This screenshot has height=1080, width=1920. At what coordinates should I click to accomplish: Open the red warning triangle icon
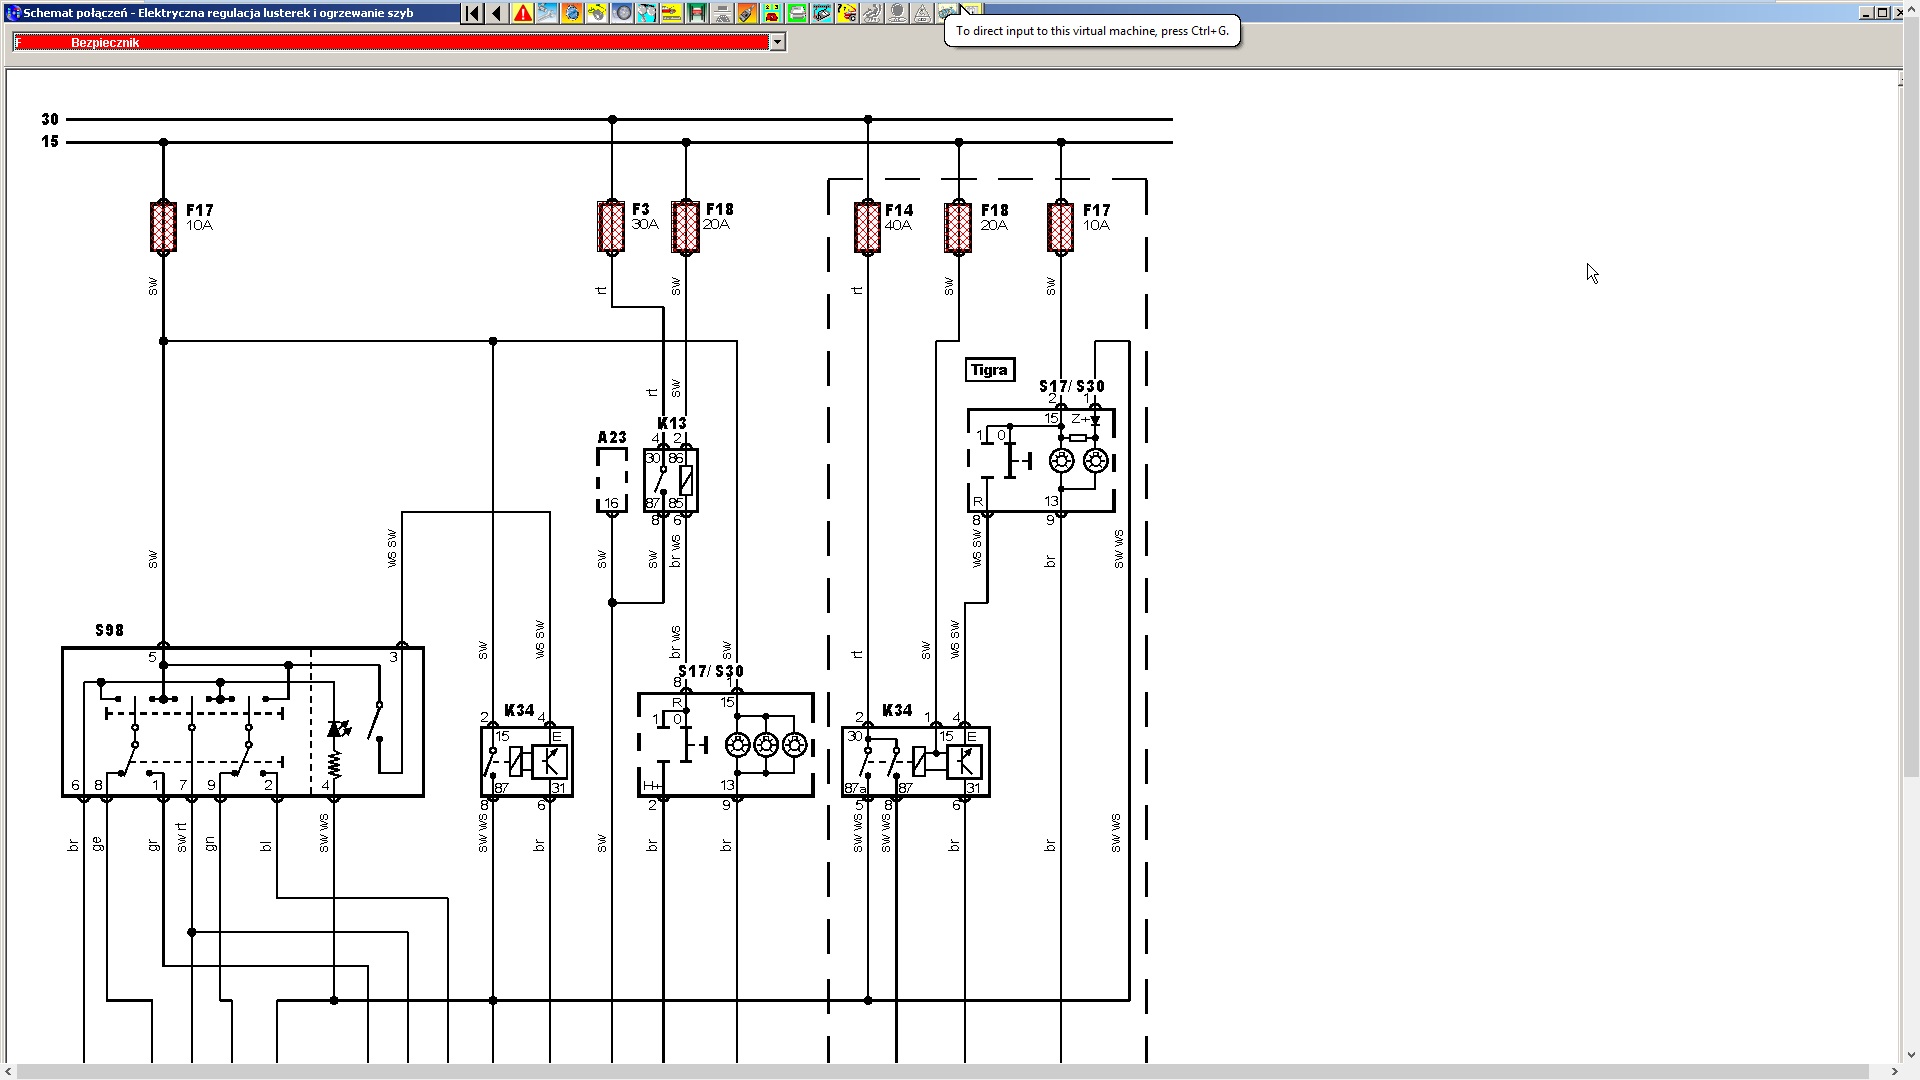[x=522, y=13]
